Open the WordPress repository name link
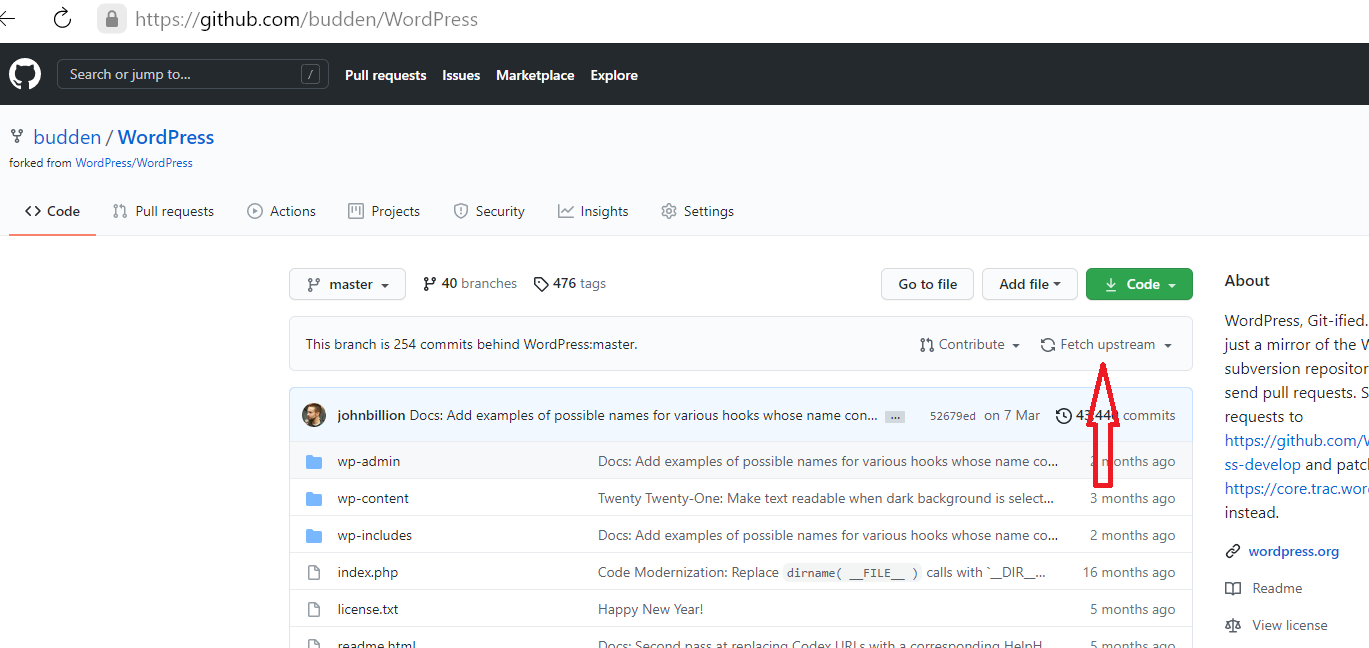The image size is (1369, 648). pyautogui.click(x=166, y=137)
